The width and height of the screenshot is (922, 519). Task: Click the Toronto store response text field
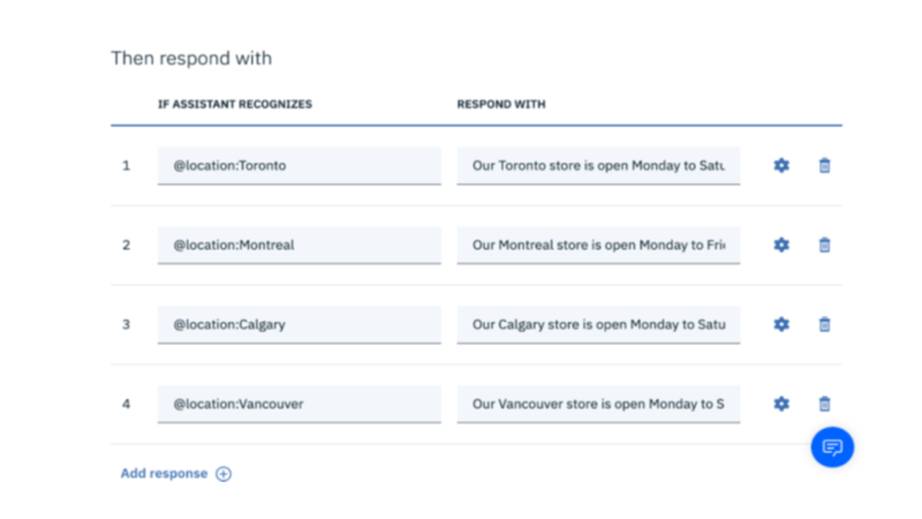tap(598, 166)
